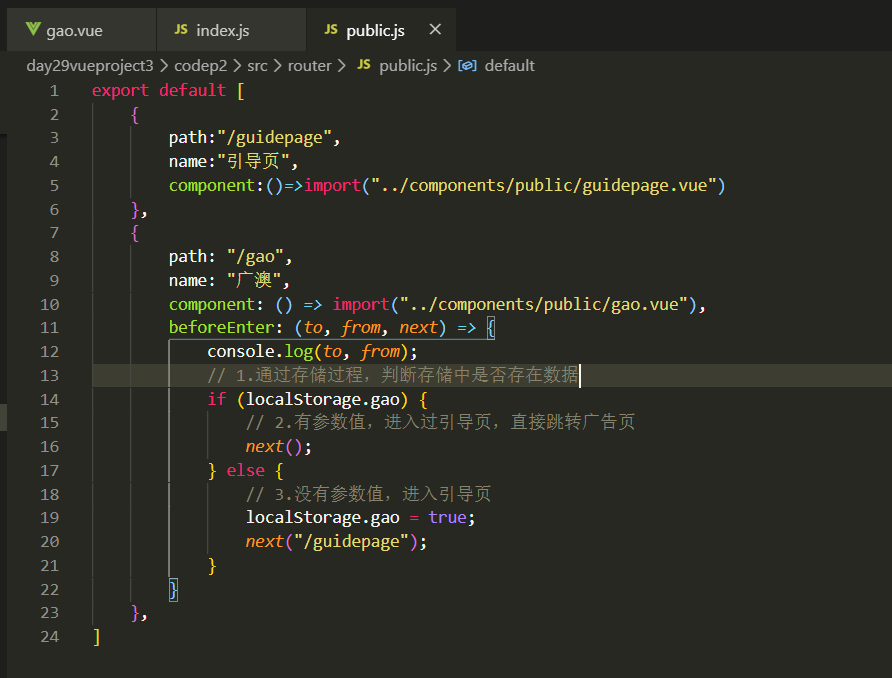
Task: Click the comment on line 13
Action: [393, 375]
